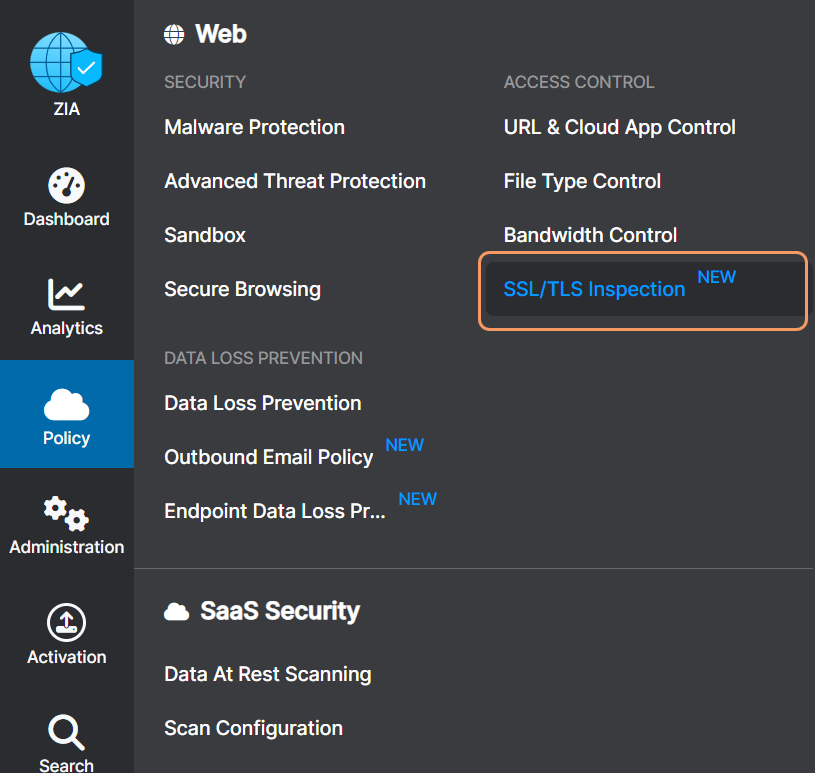Click the ZIA globe shield logo
The height and width of the screenshot is (773, 815).
66,63
